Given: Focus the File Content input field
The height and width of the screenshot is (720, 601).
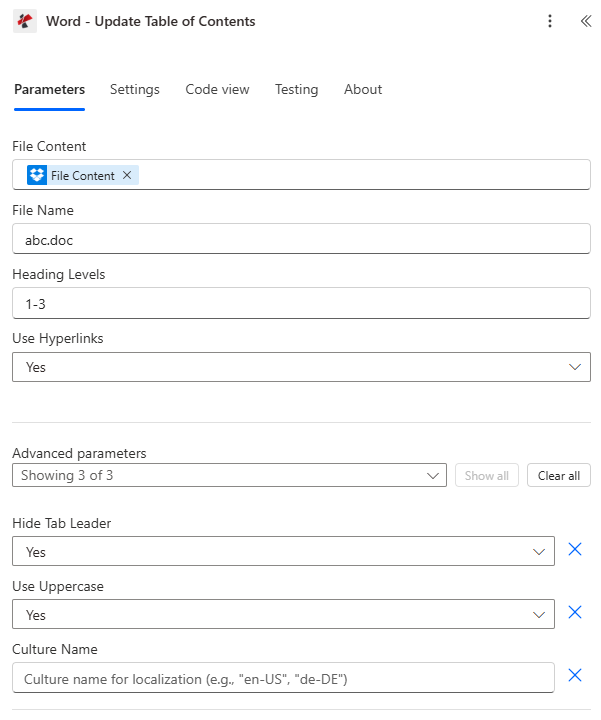Looking at the screenshot, I should pos(301,174).
